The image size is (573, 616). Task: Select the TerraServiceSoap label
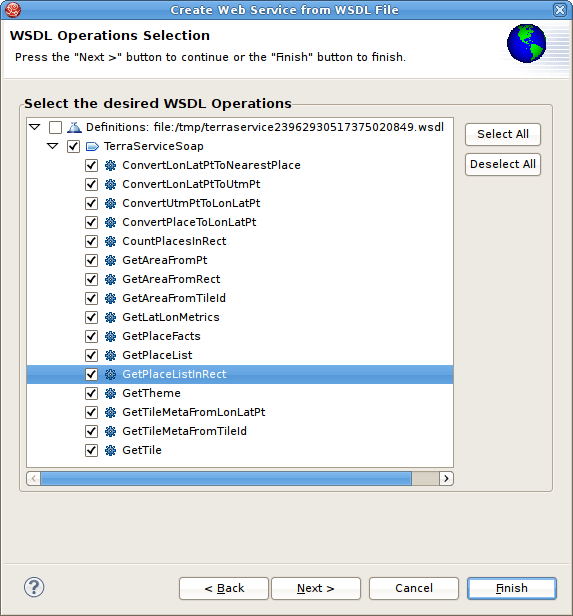pos(154,147)
